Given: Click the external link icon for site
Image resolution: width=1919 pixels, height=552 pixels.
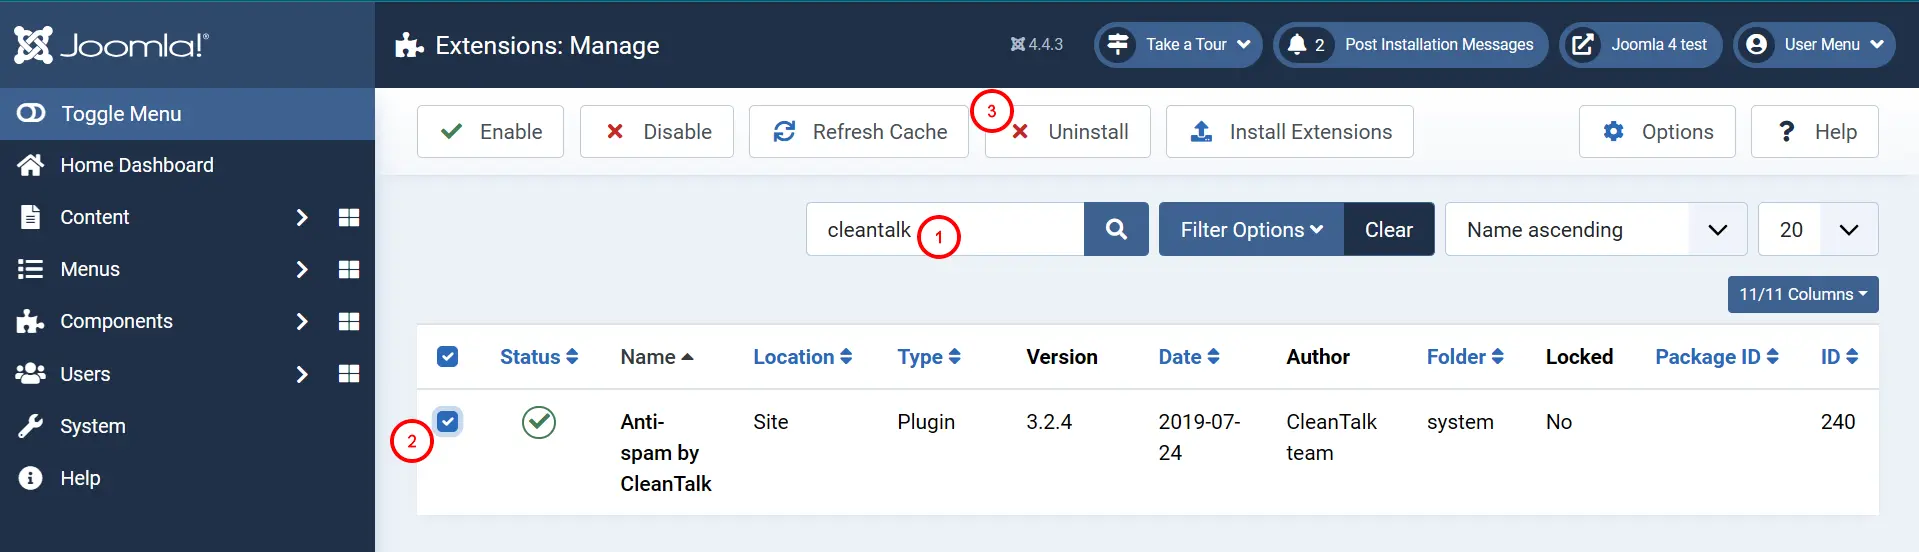Looking at the screenshot, I should 1583,45.
